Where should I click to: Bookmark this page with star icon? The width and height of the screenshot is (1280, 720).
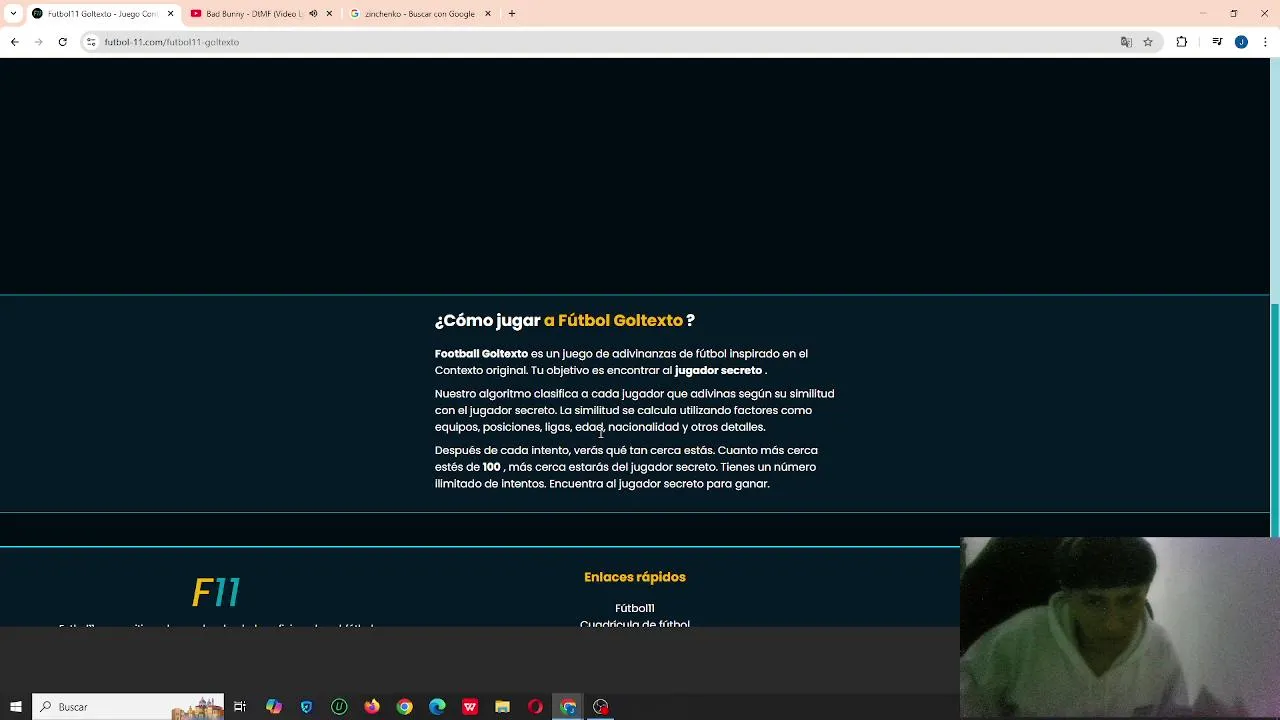click(x=1148, y=42)
